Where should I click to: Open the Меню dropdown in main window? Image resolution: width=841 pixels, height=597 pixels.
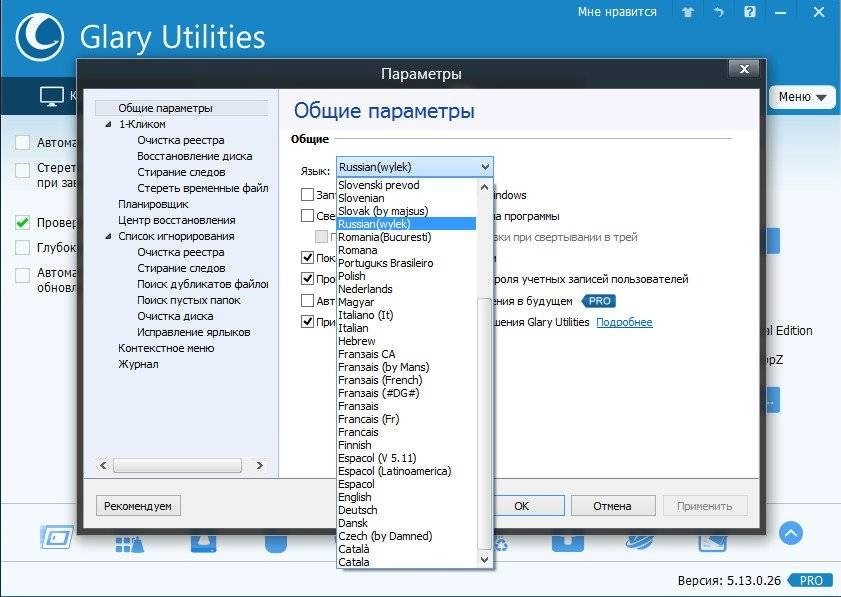click(802, 97)
